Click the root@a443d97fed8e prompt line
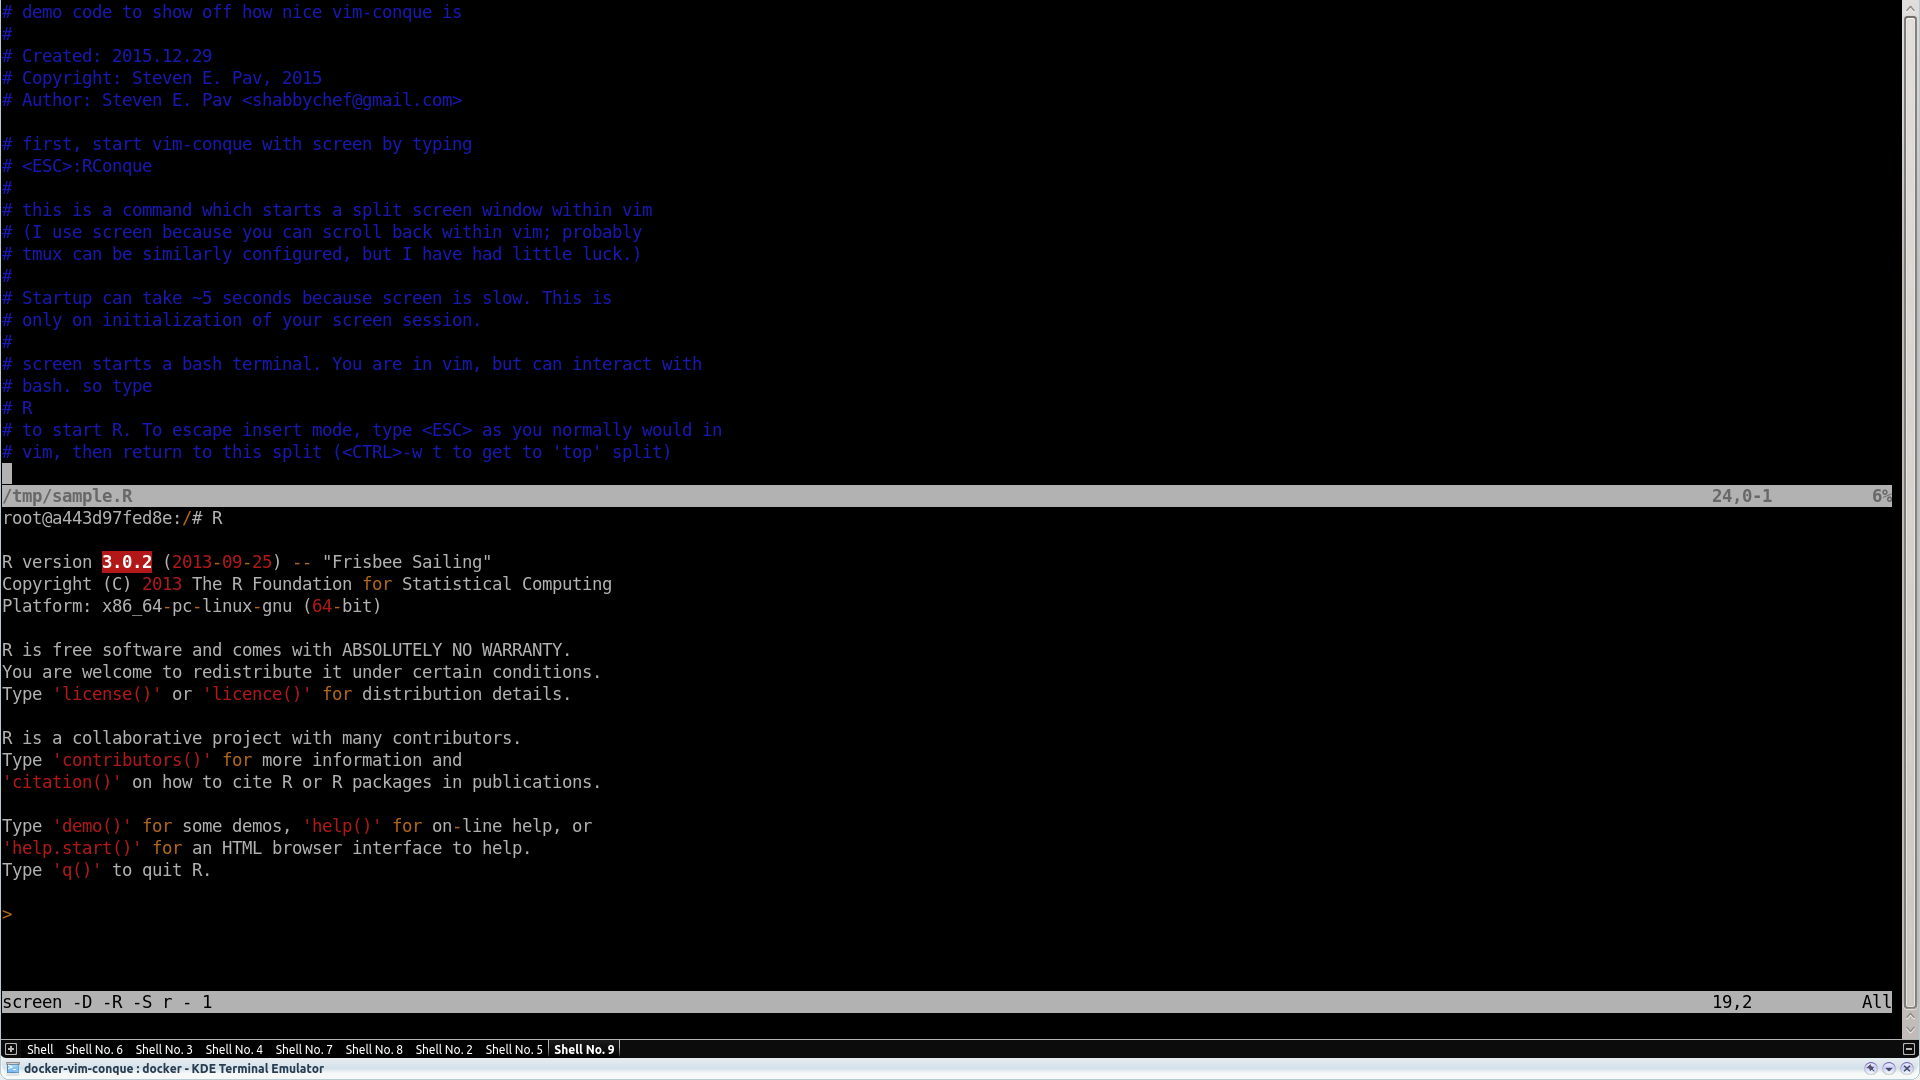The image size is (1920, 1080). pos(112,518)
